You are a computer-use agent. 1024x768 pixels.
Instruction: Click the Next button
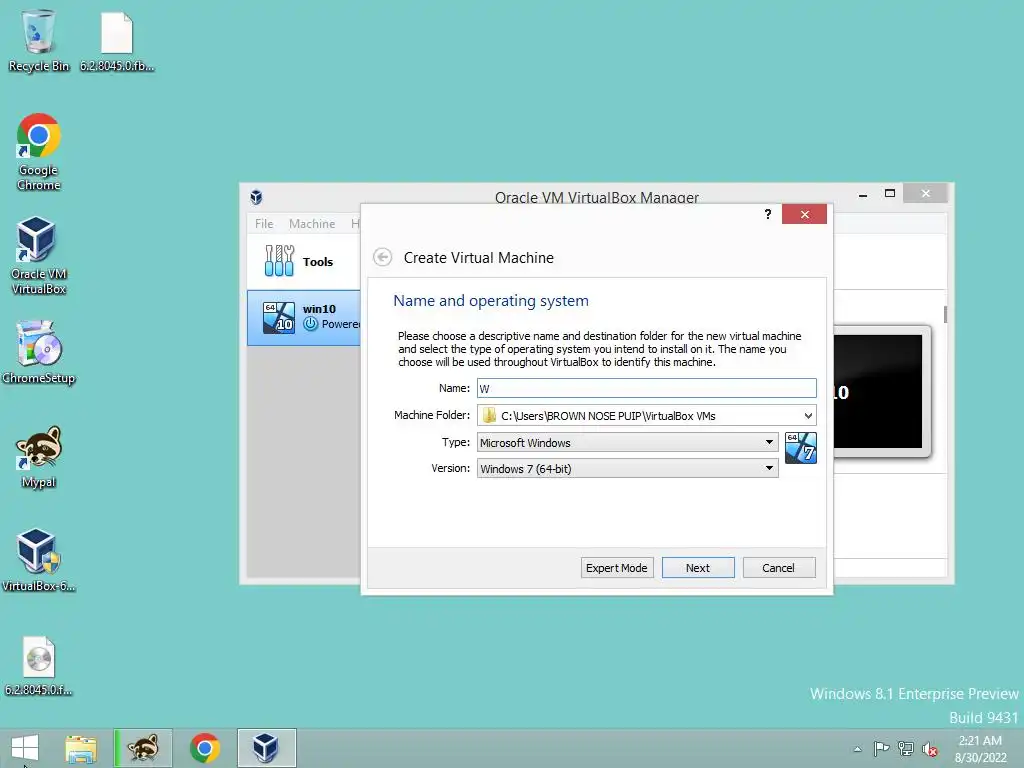pos(697,568)
